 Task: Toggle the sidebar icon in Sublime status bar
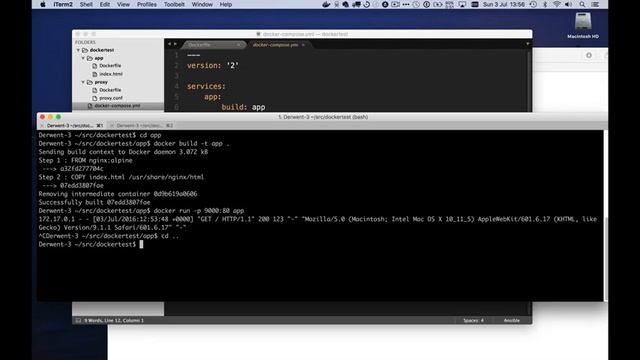[x=78, y=320]
